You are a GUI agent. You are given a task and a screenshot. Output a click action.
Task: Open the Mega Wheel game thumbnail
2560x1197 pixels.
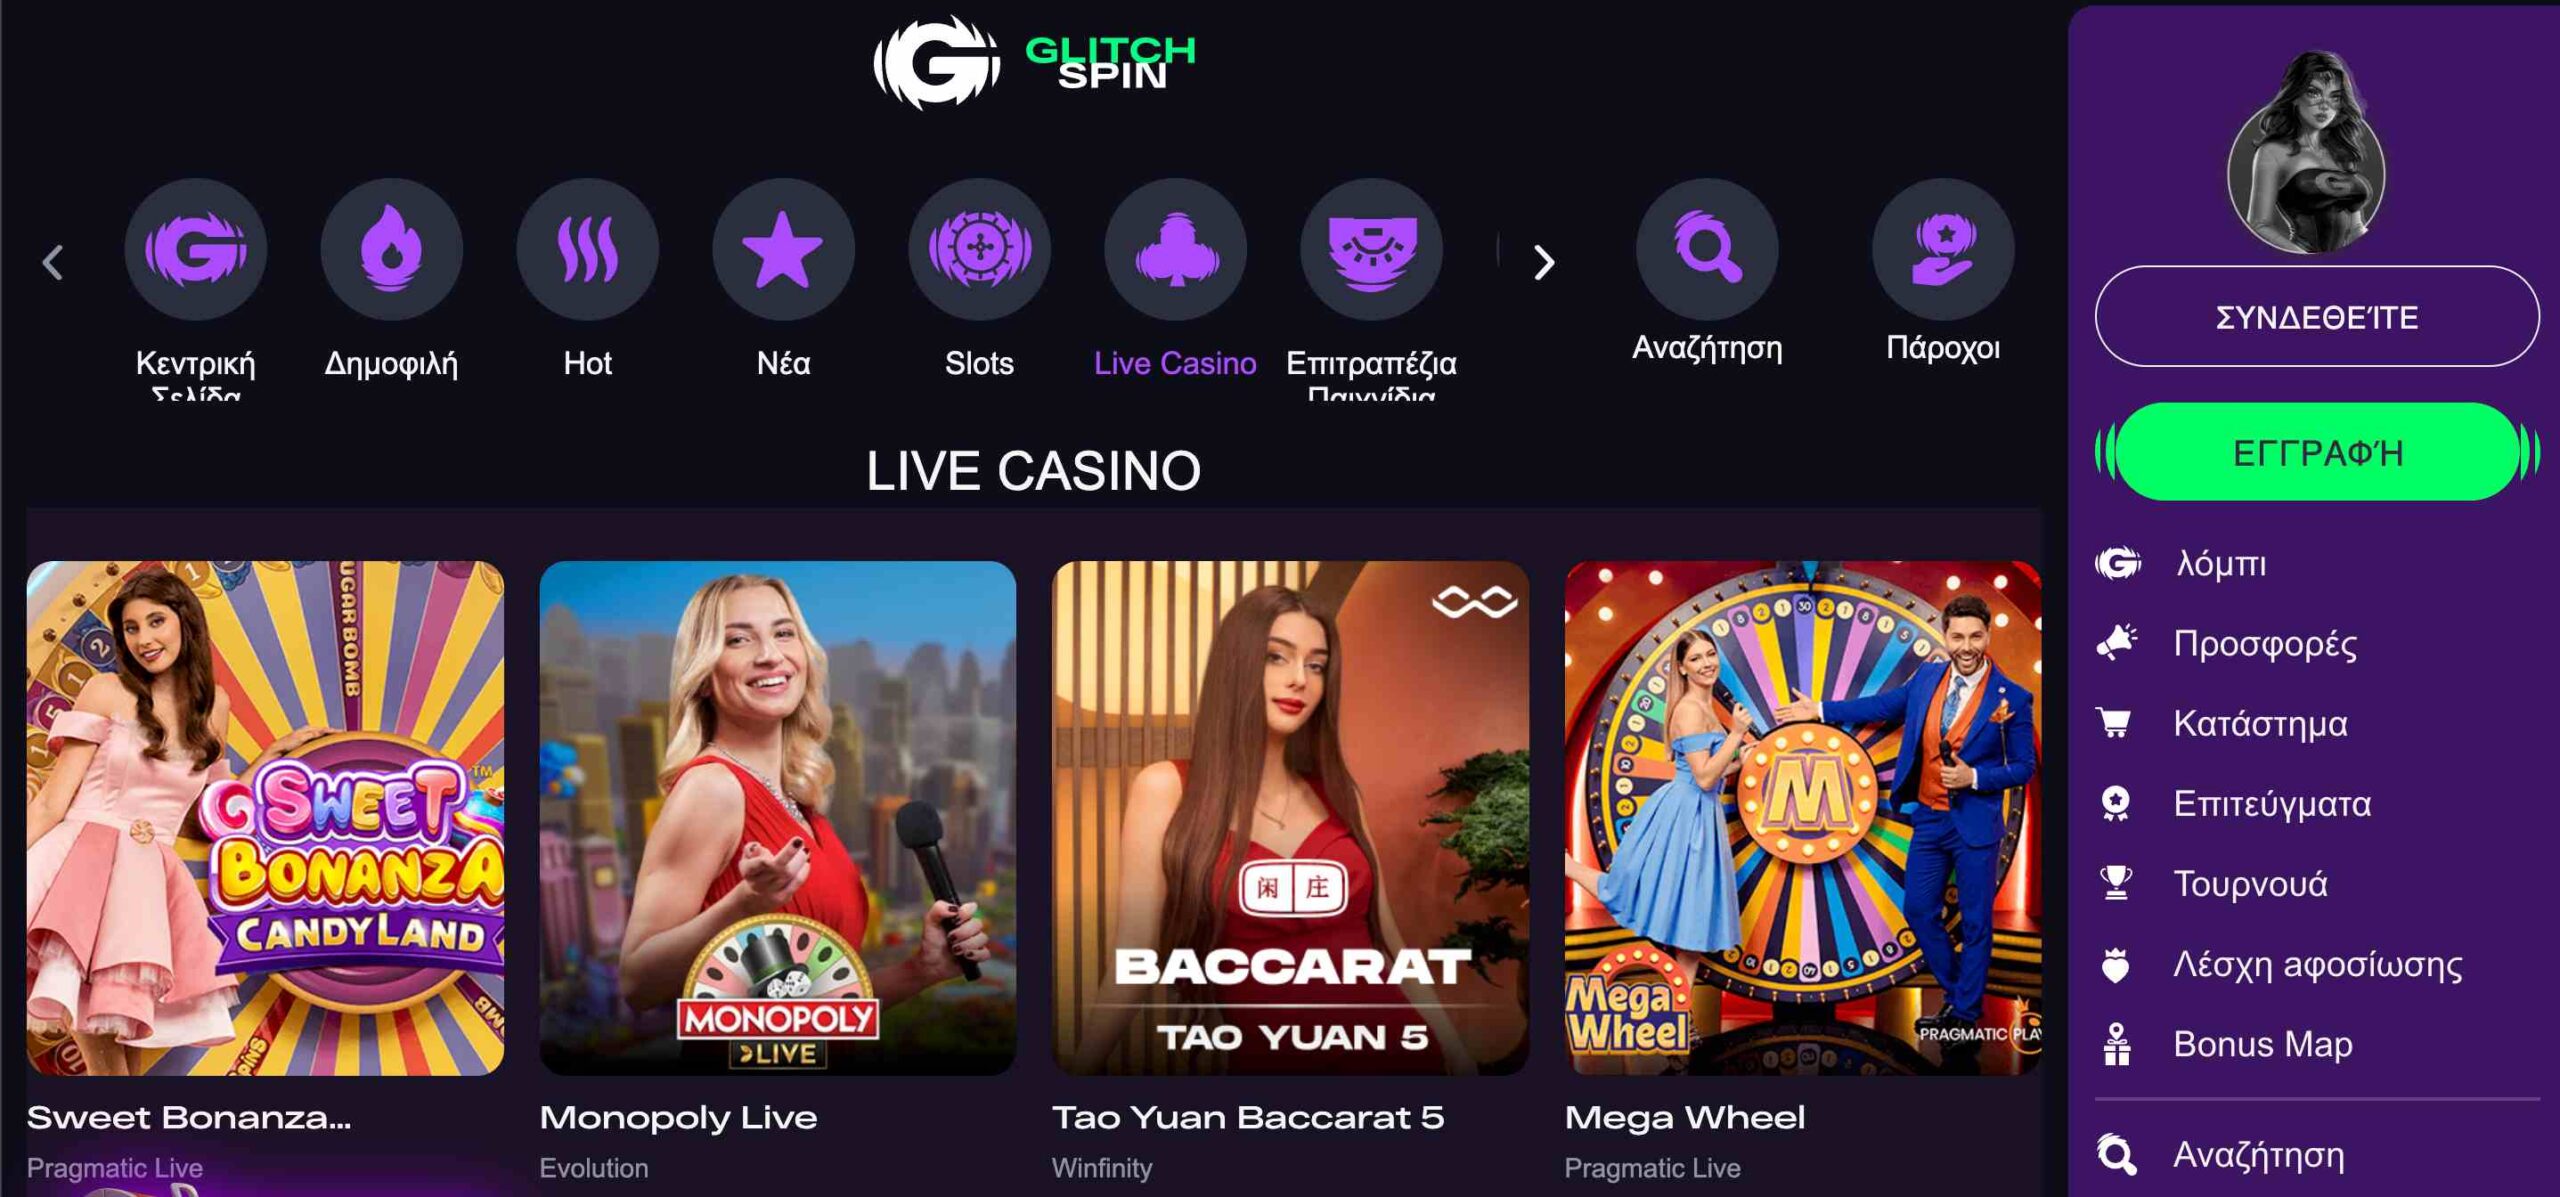point(1802,818)
